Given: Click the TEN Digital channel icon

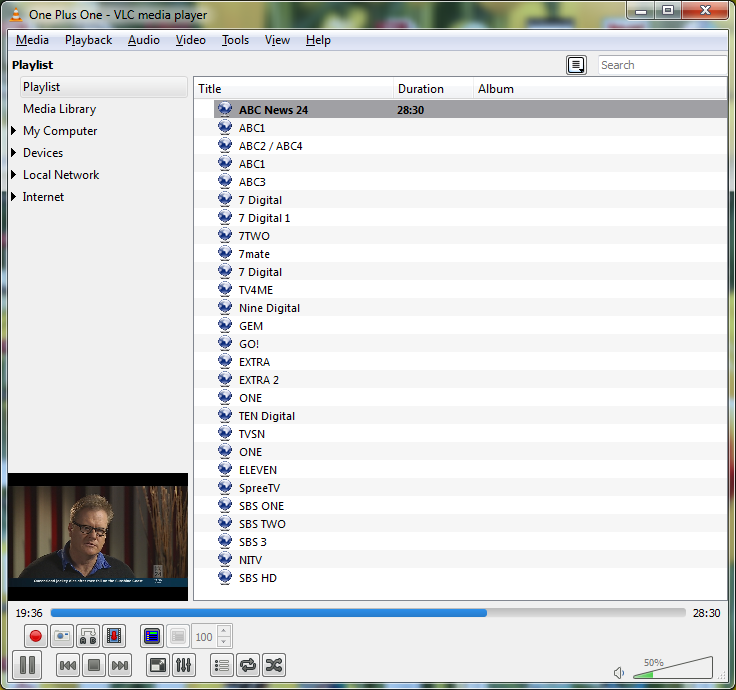Looking at the screenshot, I should (225, 416).
